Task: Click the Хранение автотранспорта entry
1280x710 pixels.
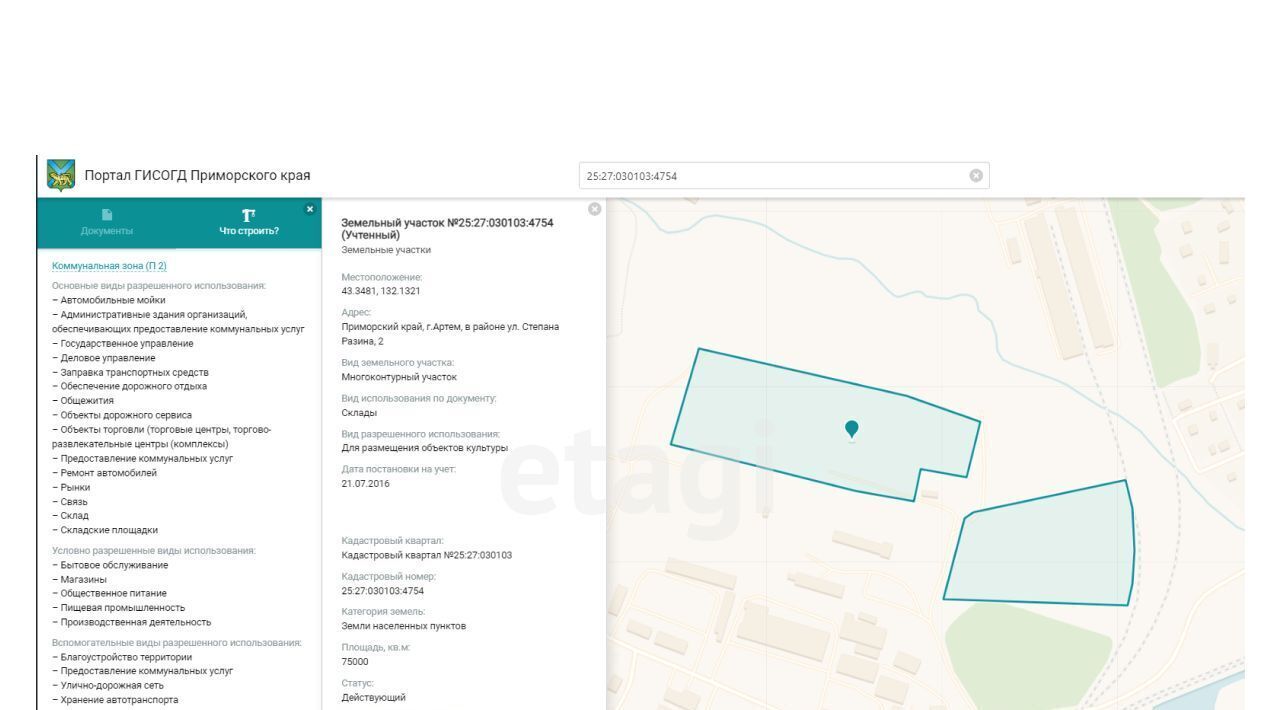Action: (x=117, y=700)
